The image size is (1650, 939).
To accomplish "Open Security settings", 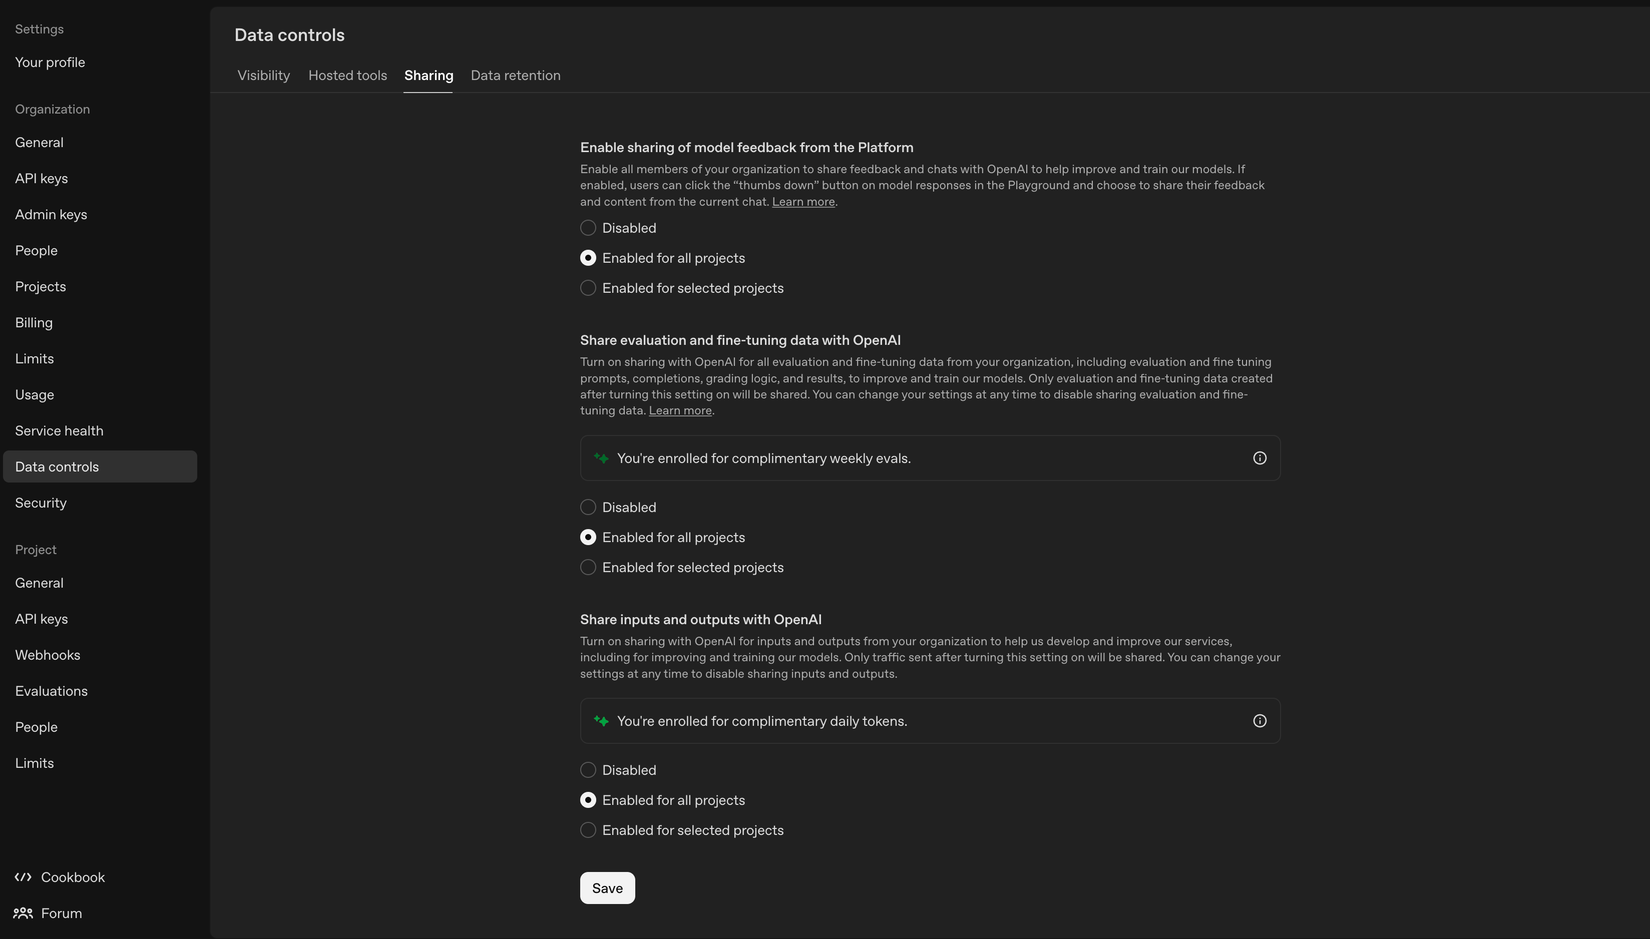I will point(40,502).
